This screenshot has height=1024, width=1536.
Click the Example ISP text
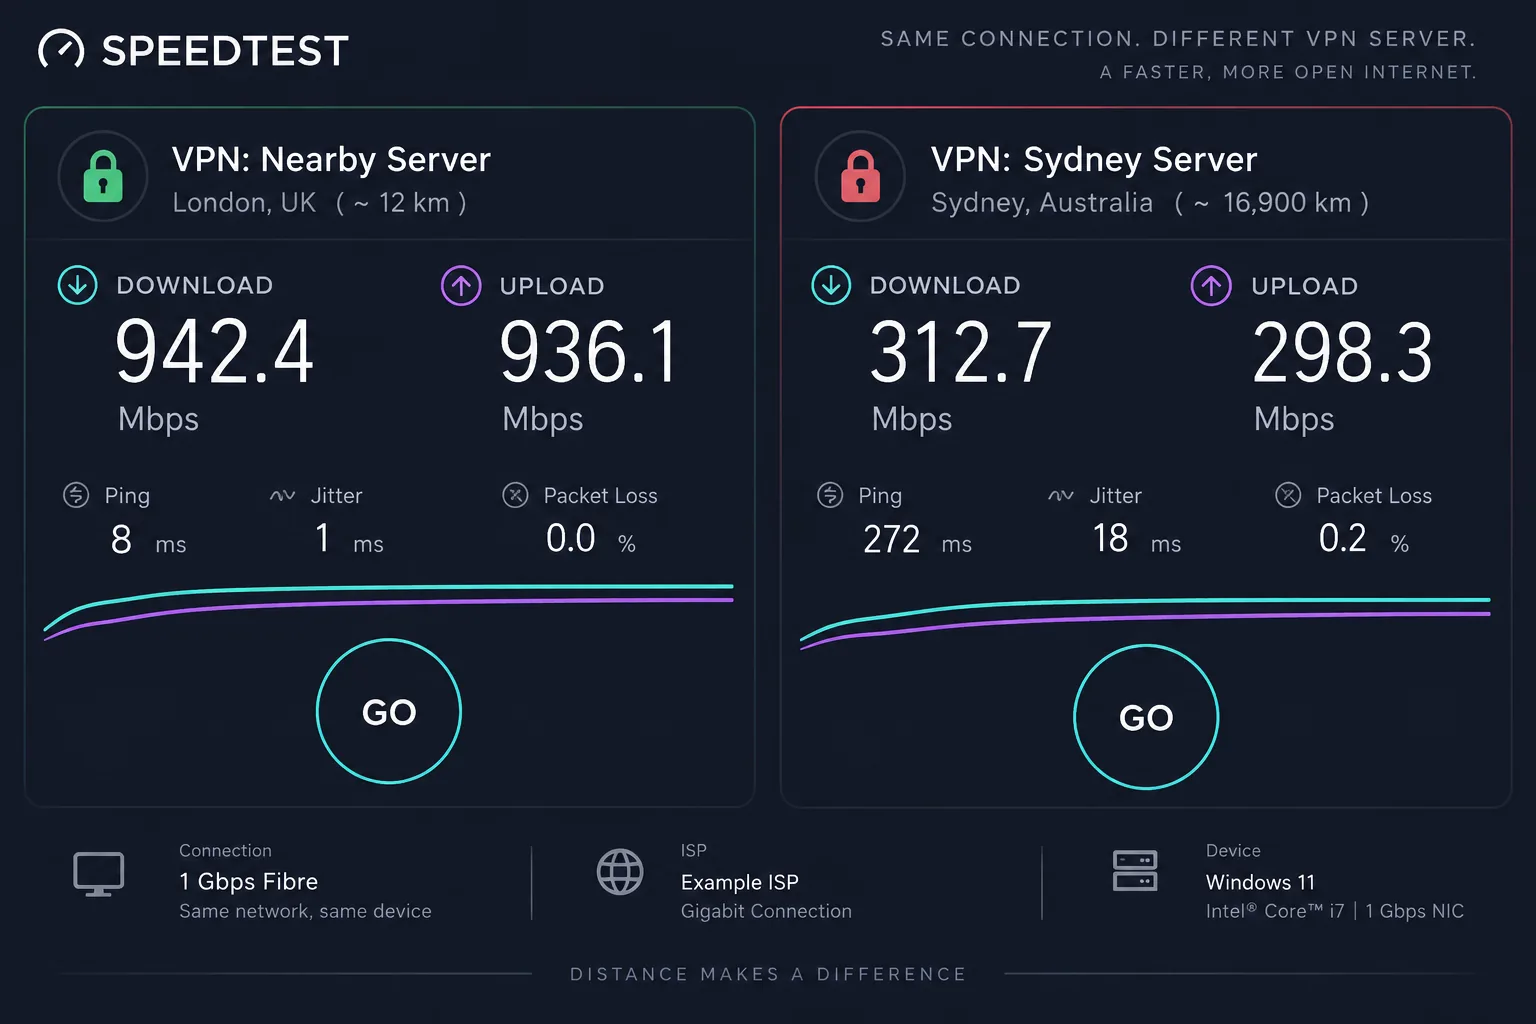coord(740,883)
